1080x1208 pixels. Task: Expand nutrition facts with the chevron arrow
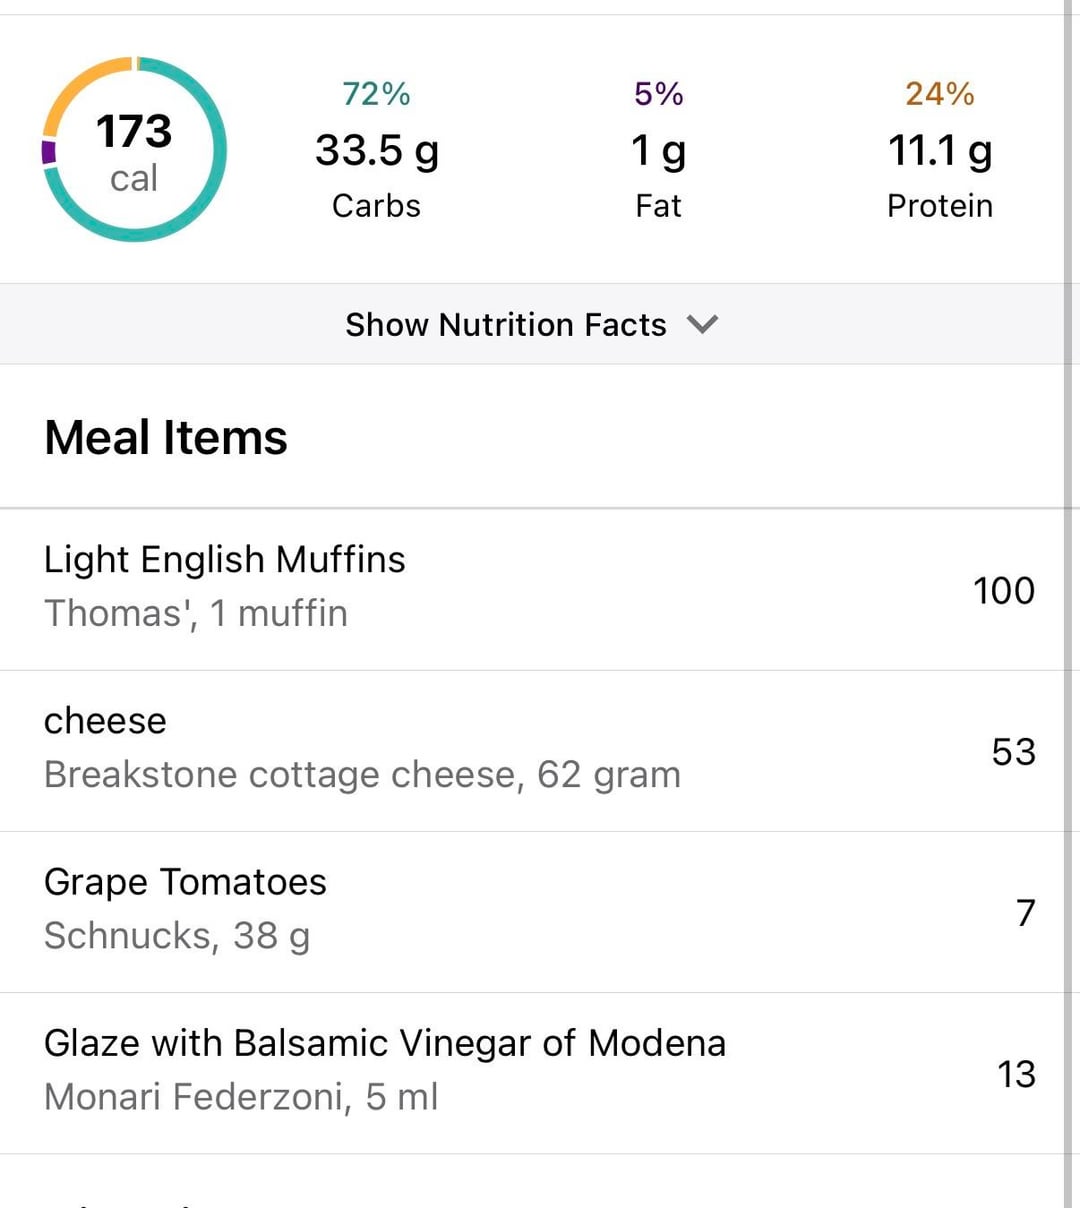pos(703,324)
